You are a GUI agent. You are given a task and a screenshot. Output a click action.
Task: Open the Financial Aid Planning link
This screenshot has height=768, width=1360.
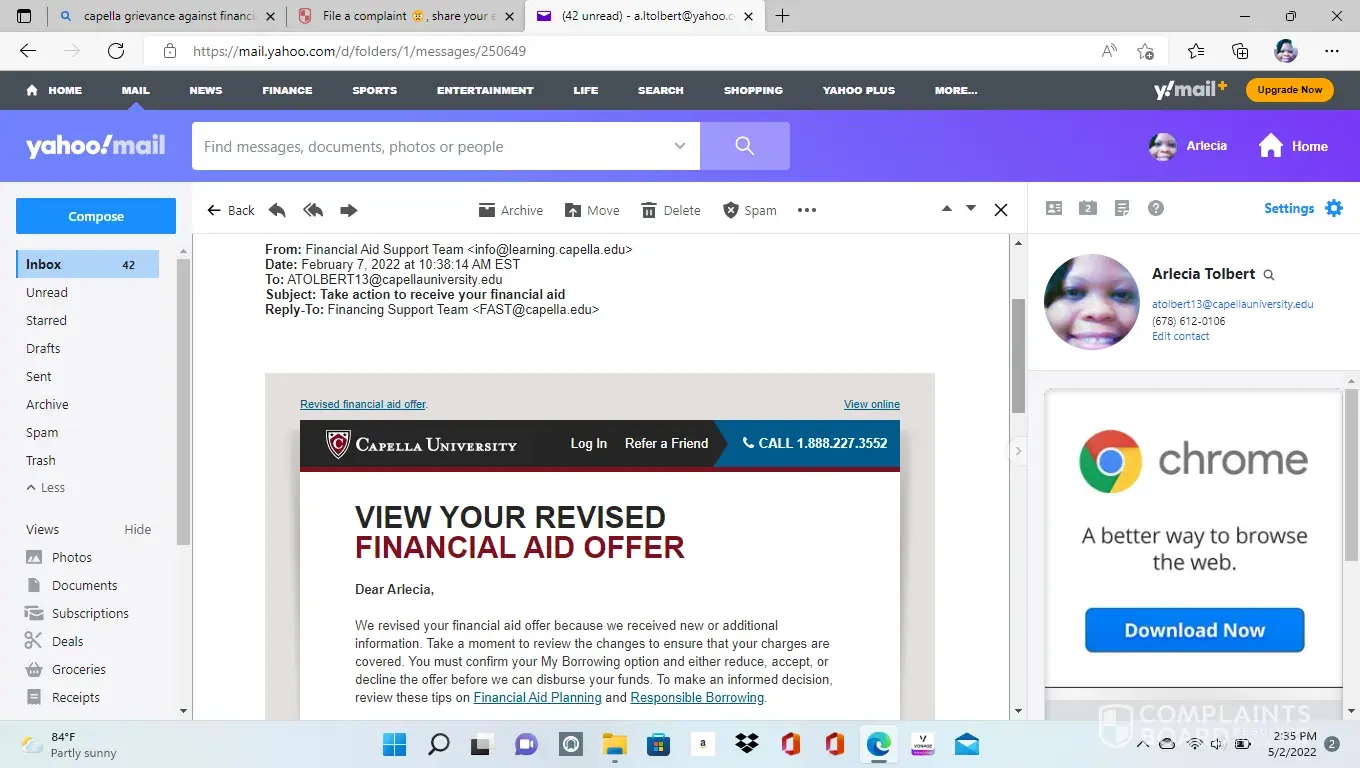(538, 697)
